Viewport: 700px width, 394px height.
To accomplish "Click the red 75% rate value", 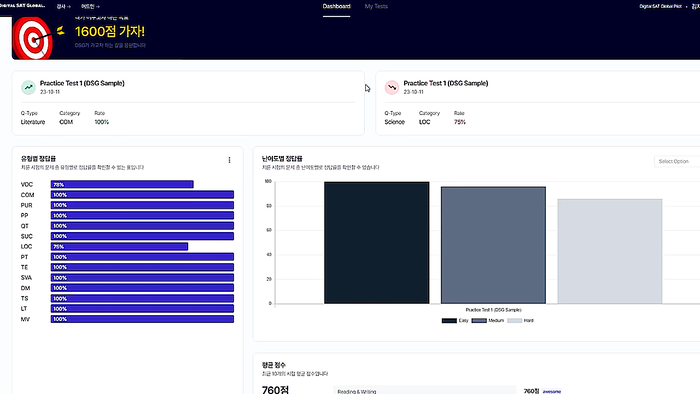I will pos(460,122).
